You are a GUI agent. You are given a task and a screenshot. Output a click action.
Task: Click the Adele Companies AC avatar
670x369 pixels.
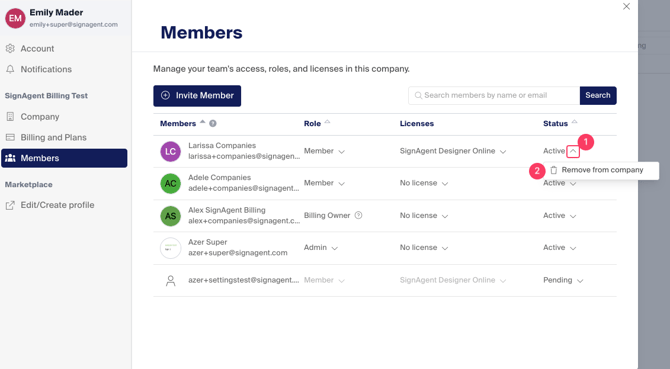coord(170,183)
